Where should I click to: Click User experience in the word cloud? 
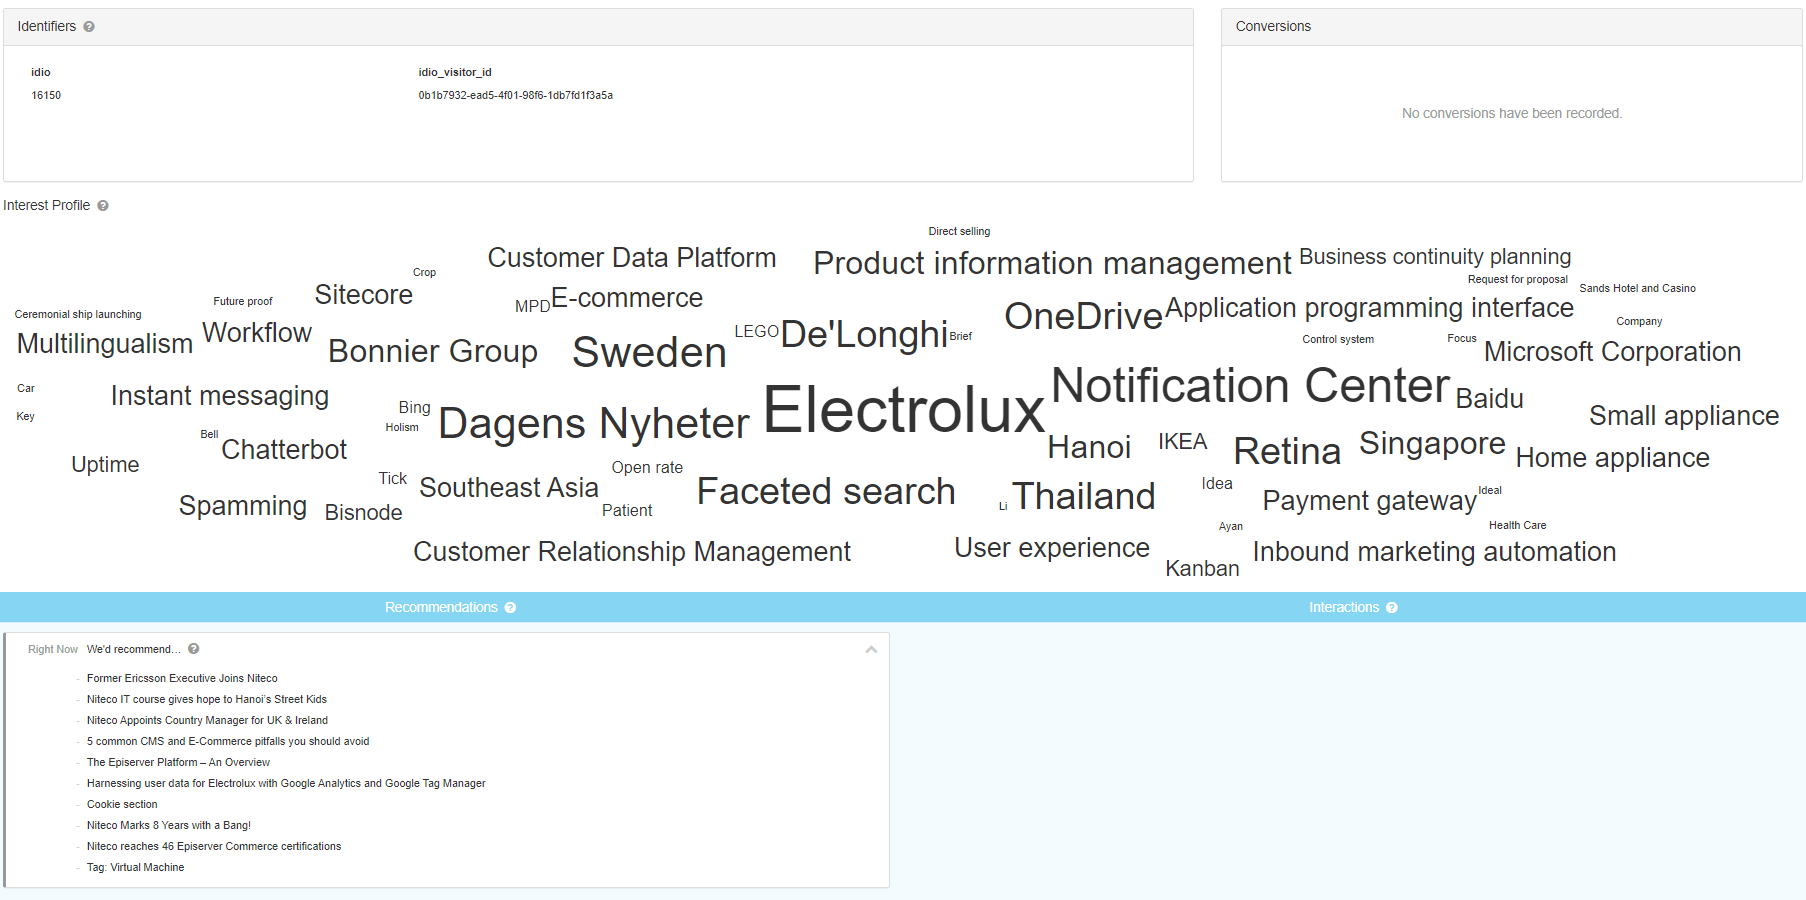pyautogui.click(x=1052, y=548)
